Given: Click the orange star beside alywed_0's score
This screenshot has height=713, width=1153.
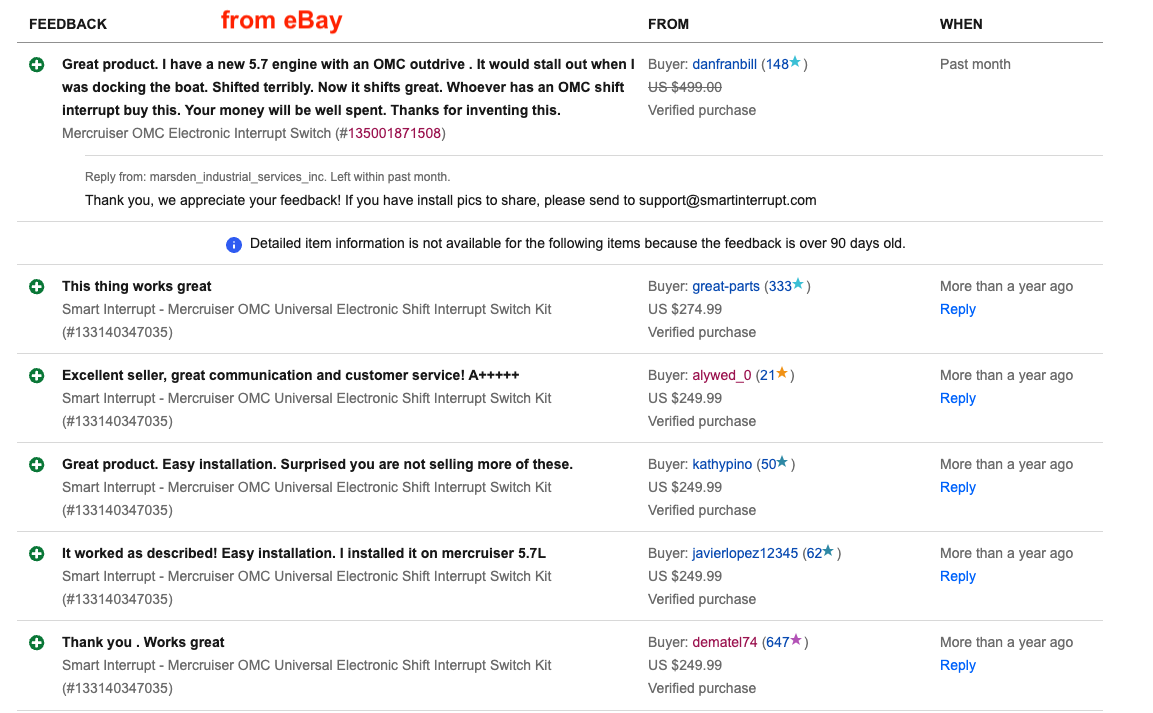Looking at the screenshot, I should [782, 373].
